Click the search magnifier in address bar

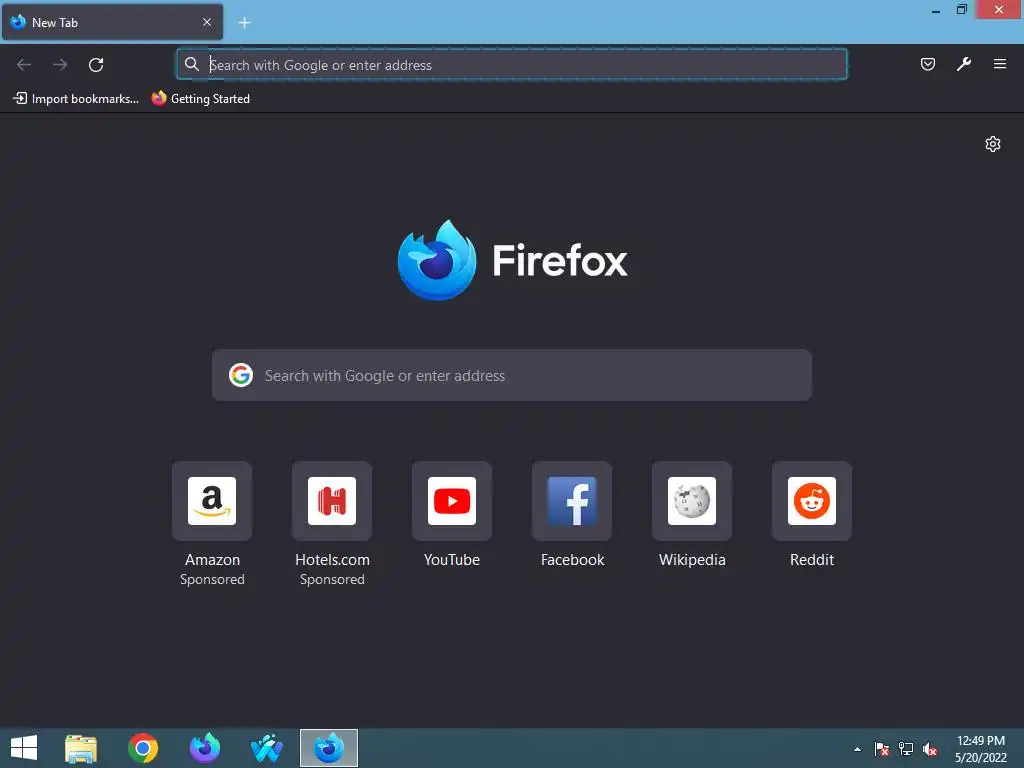[191, 64]
